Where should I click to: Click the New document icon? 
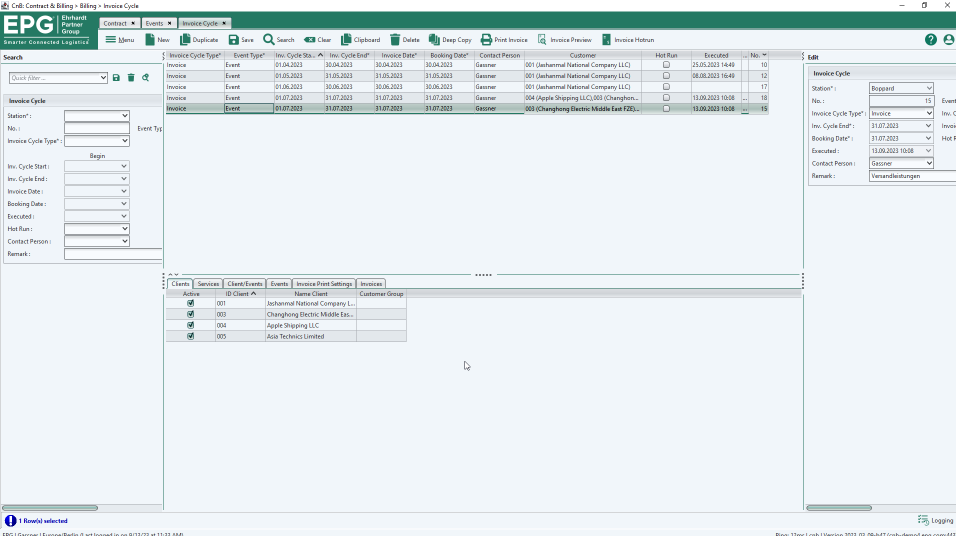tap(149, 40)
